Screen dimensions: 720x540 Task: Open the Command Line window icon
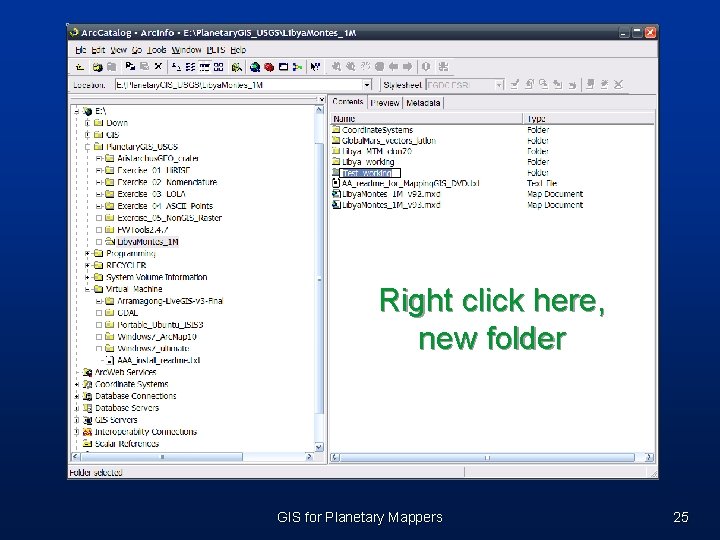pyautogui.click(x=283, y=67)
